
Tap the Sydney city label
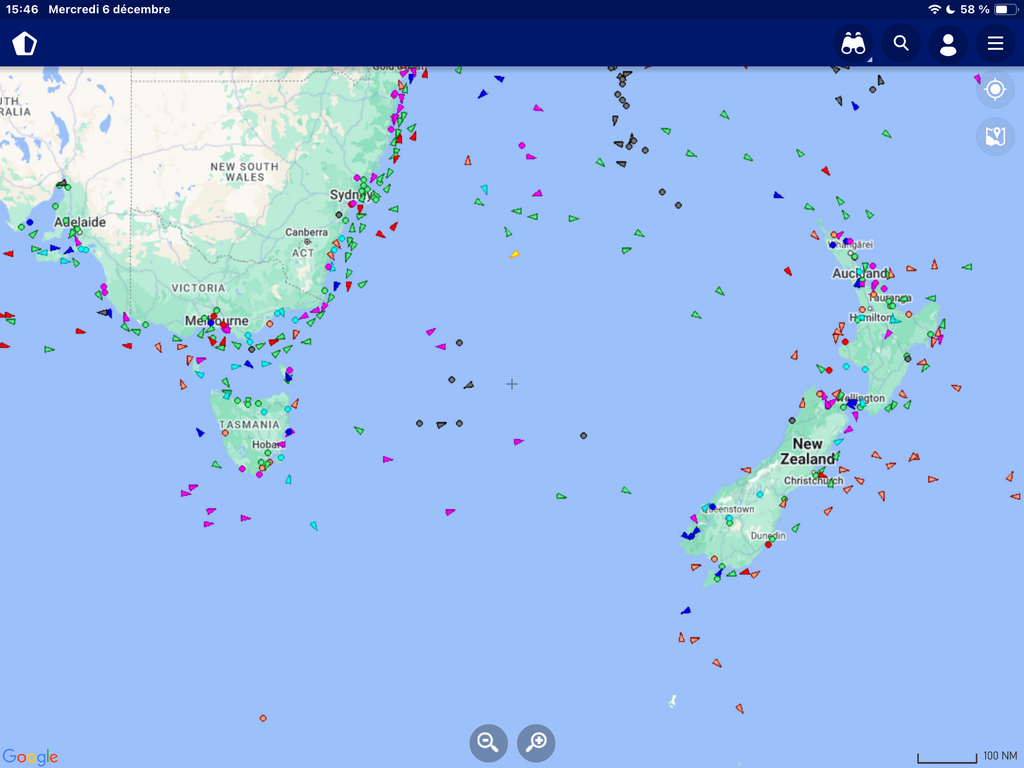click(351, 195)
